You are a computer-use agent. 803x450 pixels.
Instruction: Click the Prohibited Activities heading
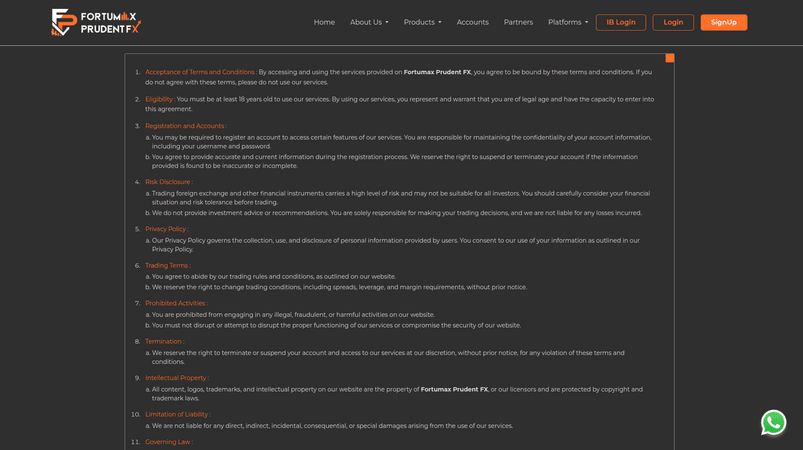(176, 303)
